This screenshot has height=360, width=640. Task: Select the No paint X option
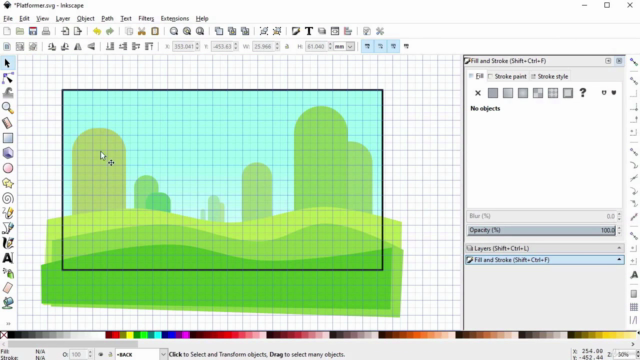(478, 93)
